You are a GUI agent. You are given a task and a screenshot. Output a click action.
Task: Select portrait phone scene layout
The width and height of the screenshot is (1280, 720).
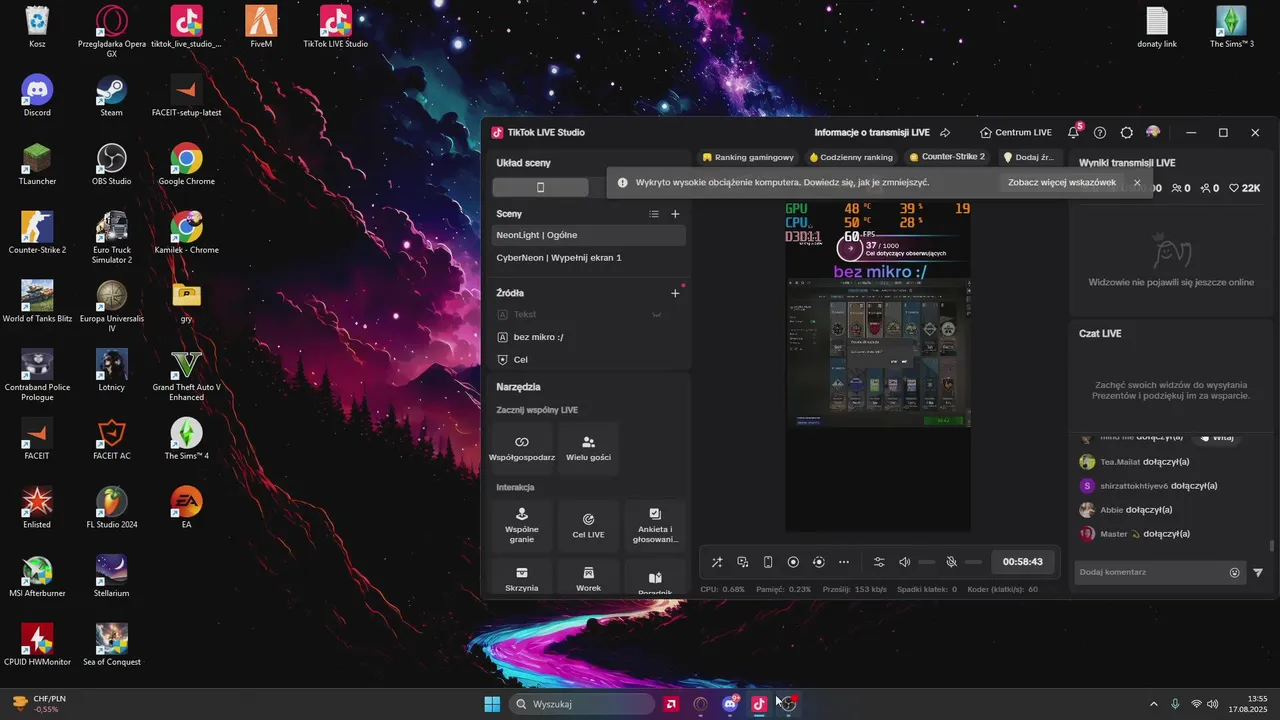541,187
